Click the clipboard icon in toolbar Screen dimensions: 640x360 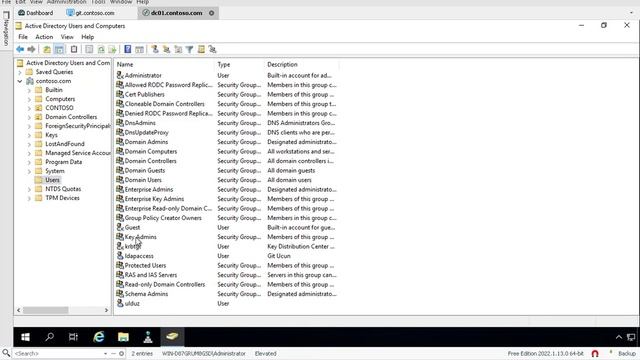74,49
